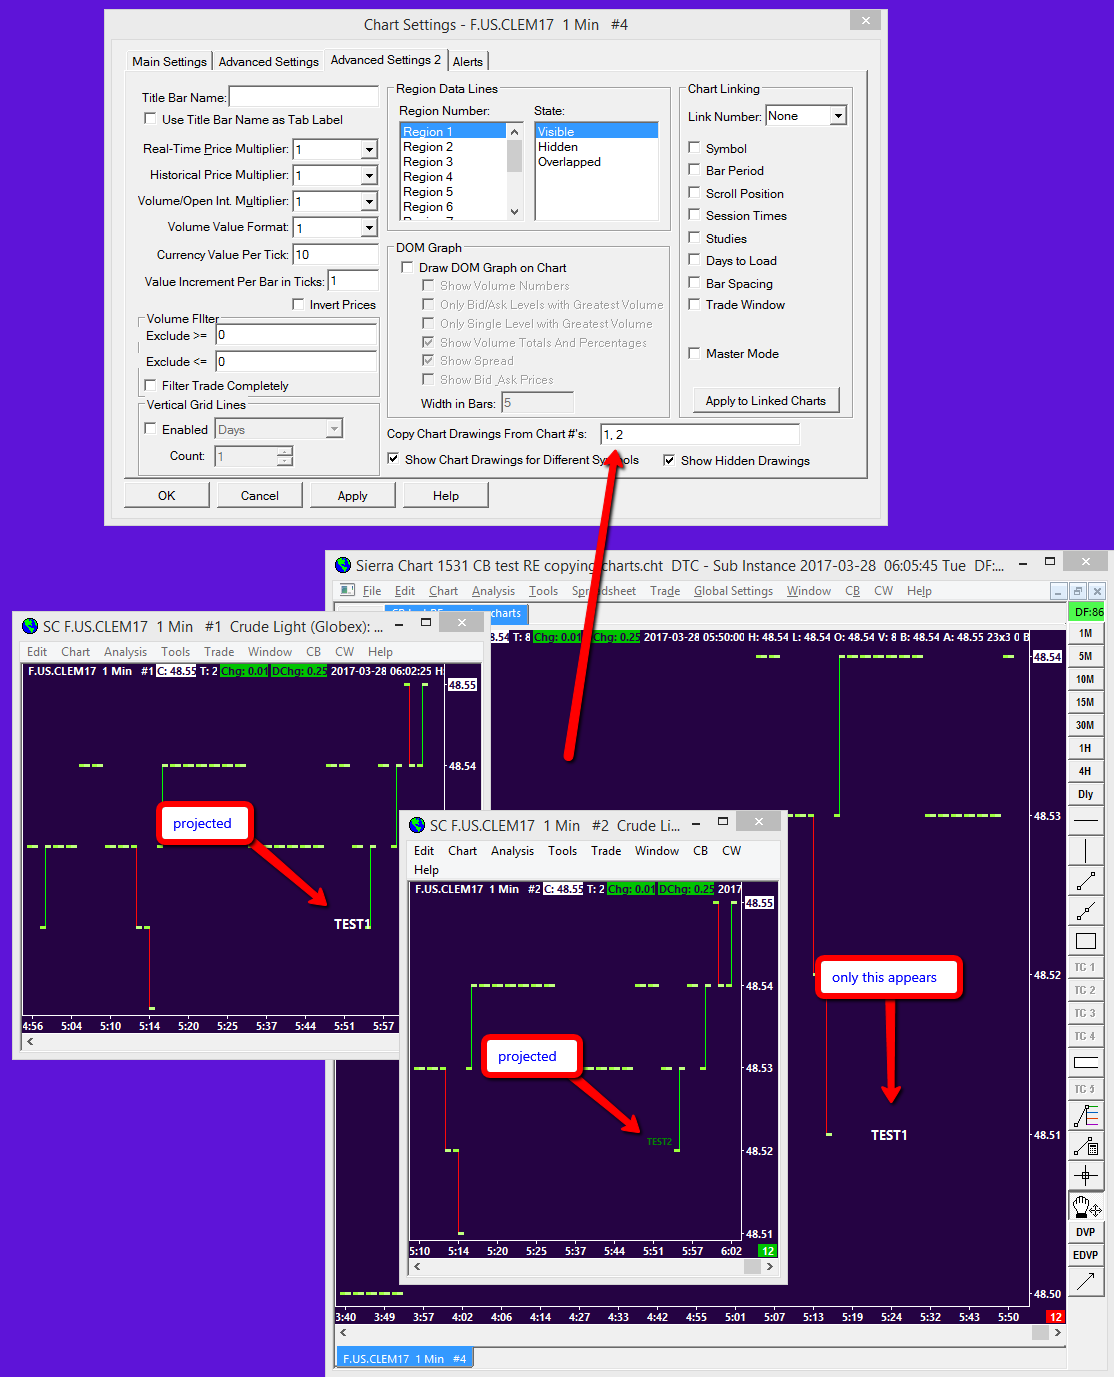The height and width of the screenshot is (1377, 1114).
Task: Click the TC 3 tool configuration button
Action: [x=1085, y=1013]
